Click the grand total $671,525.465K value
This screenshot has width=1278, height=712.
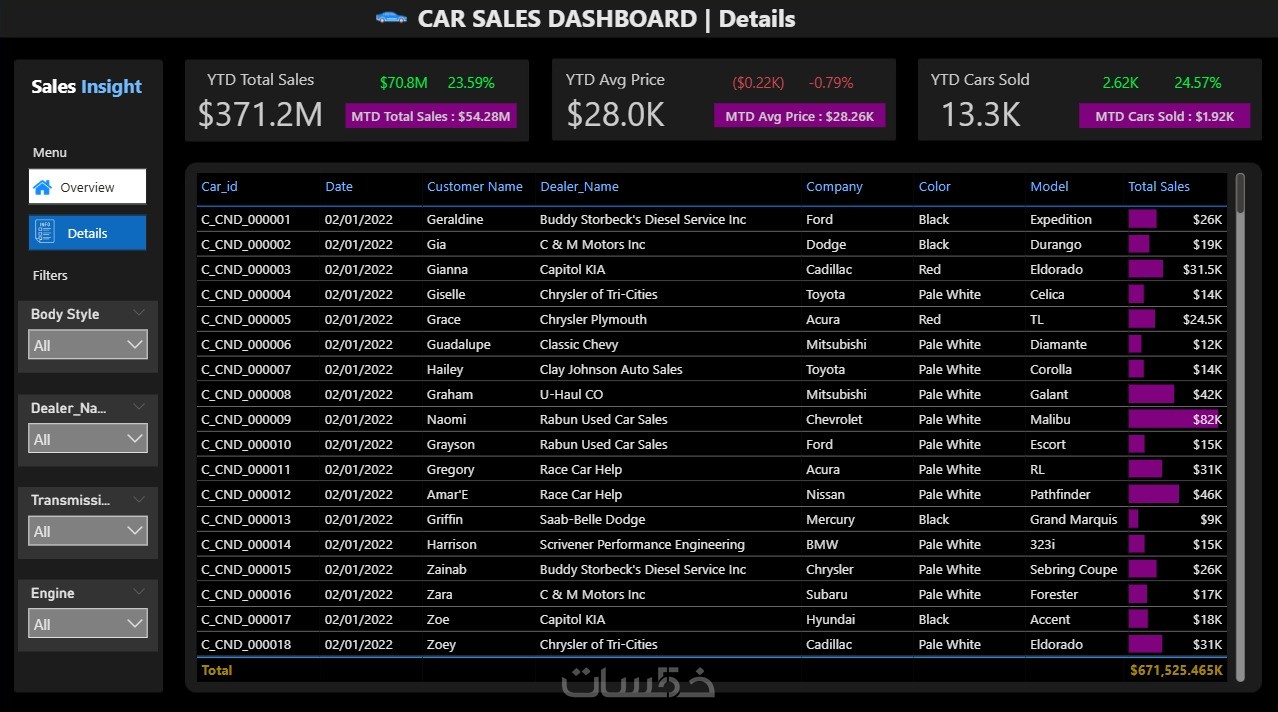(1176, 670)
